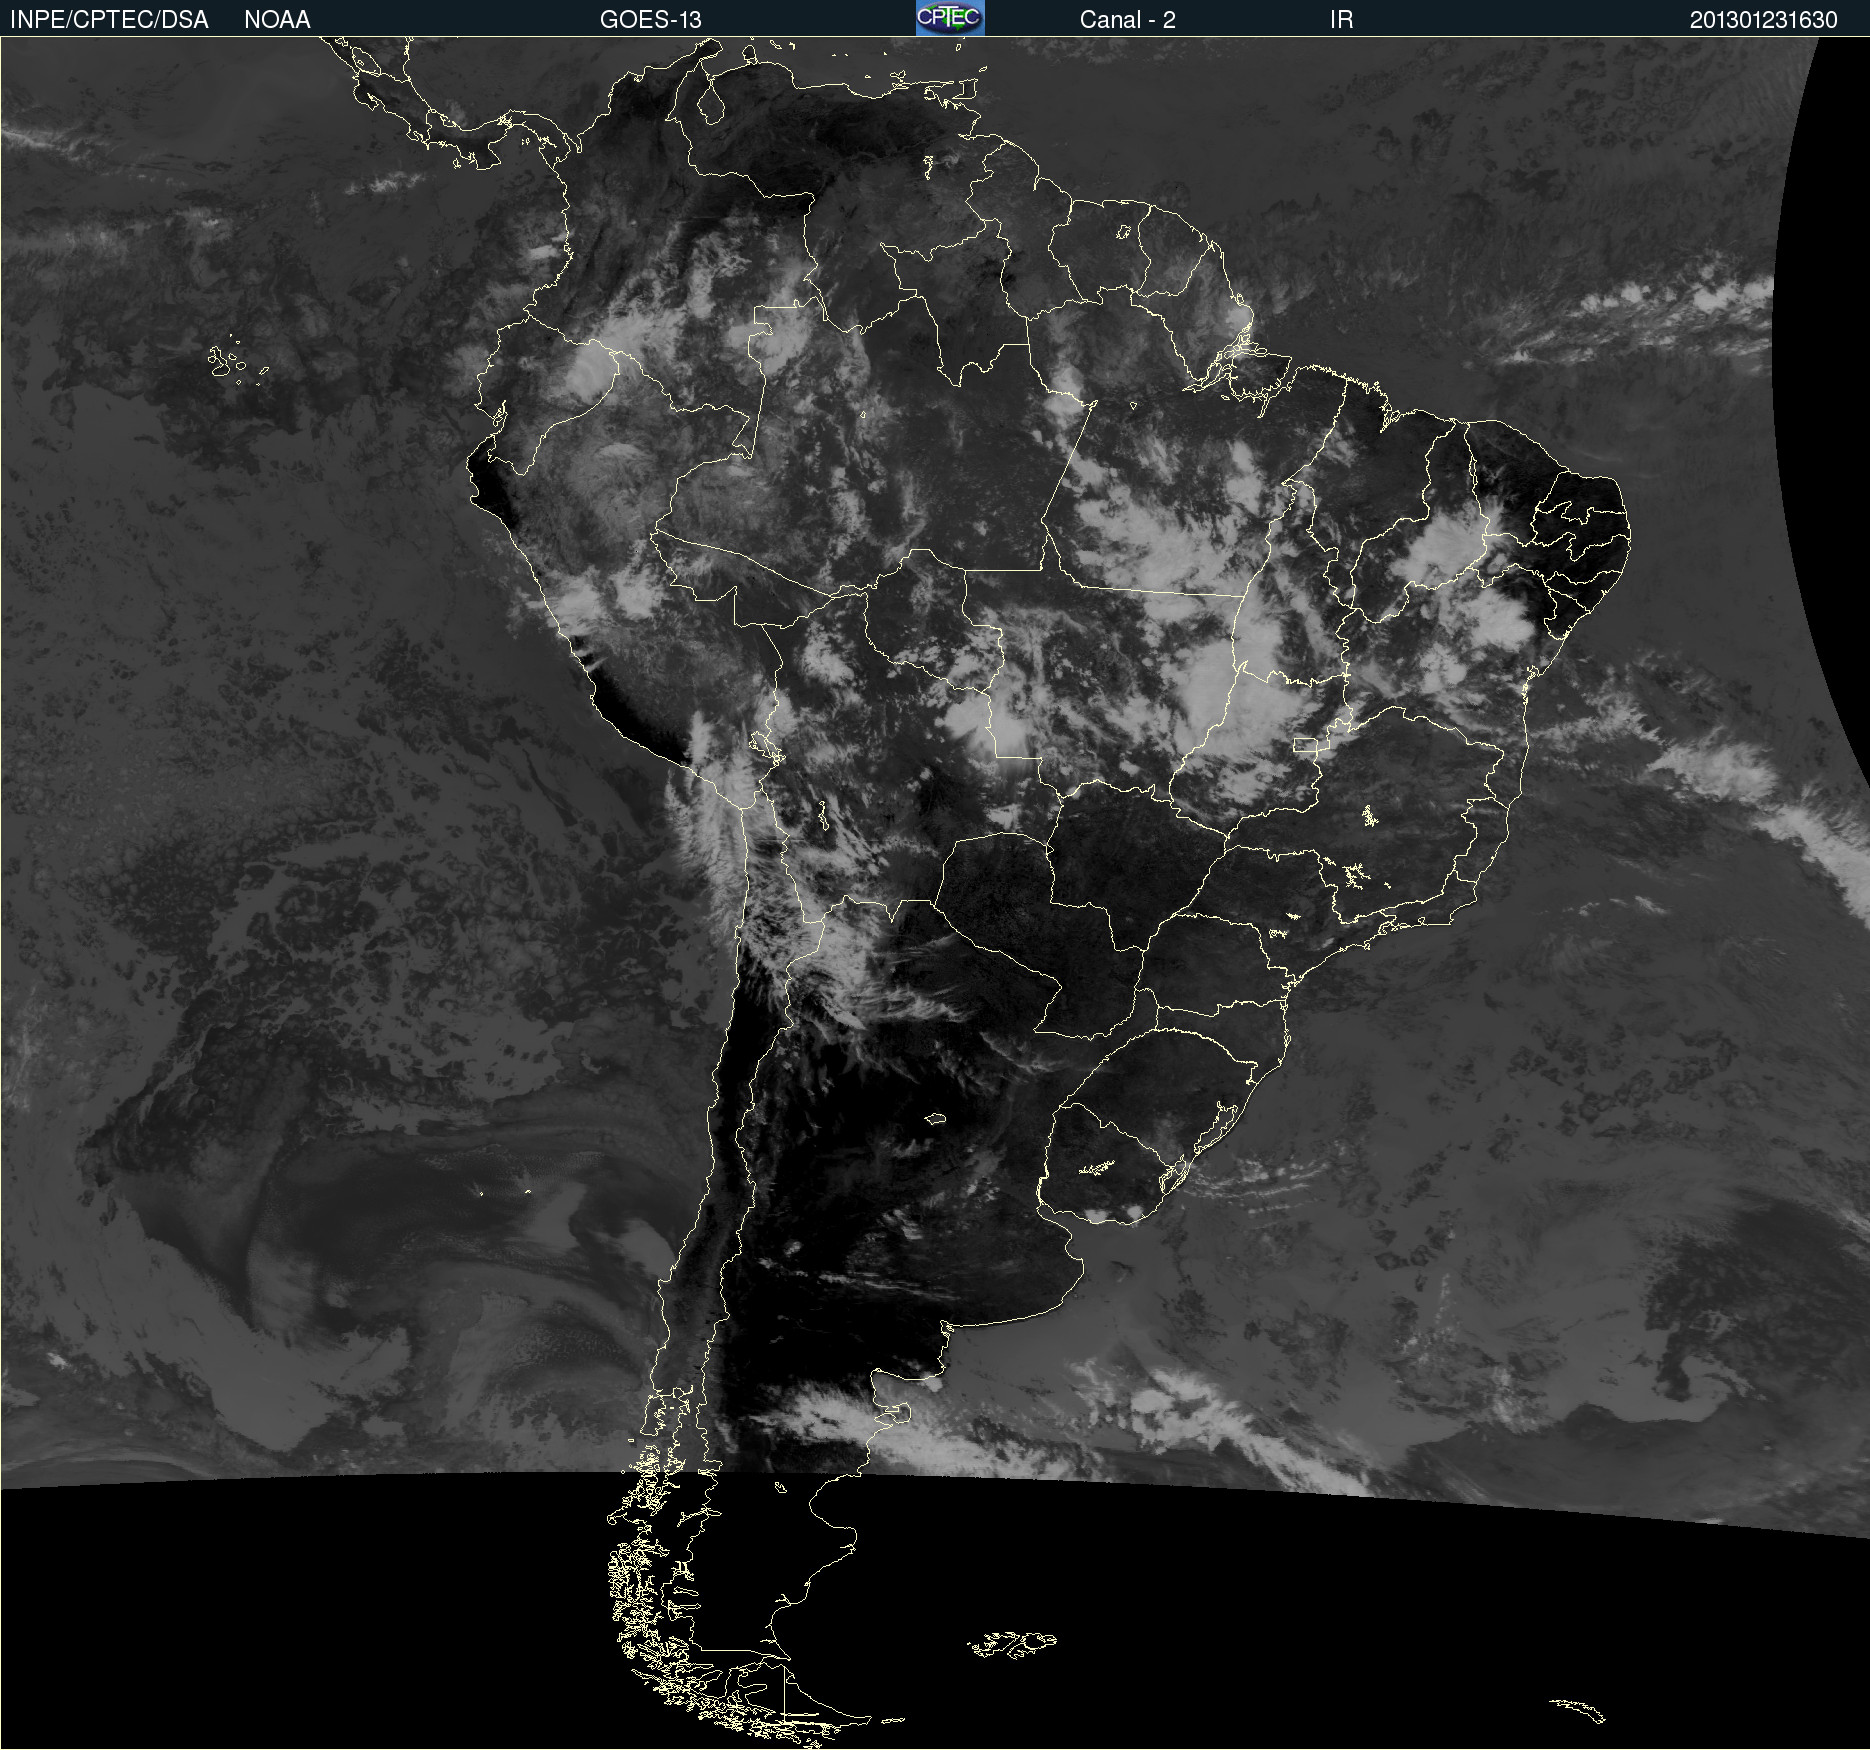Viewport: 1870px width, 1750px height.
Task: Click the GOES-13 satellite label
Action: point(650,20)
